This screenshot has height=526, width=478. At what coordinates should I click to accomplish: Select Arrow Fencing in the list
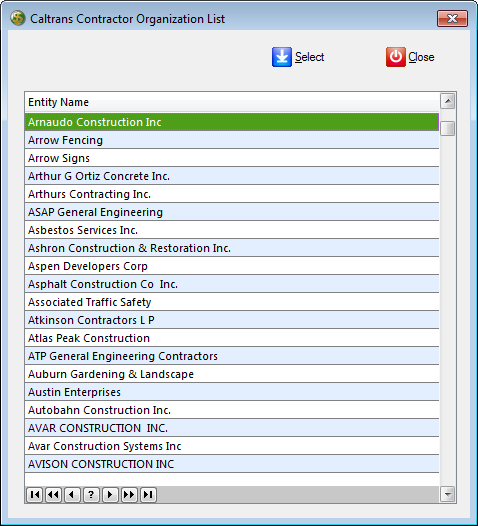[x=231, y=140]
